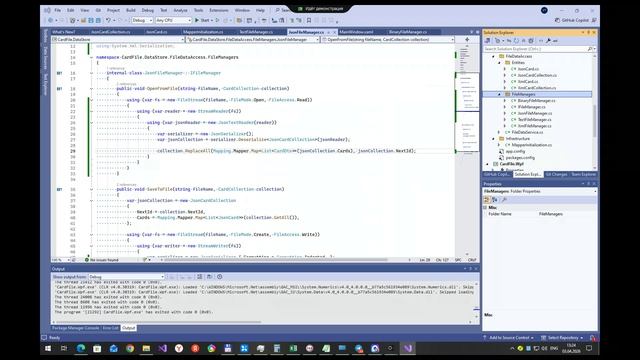This screenshot has width=640, height=360.
Task: Switch to the BinaryFileManager.cs editor tab
Action: point(408,32)
